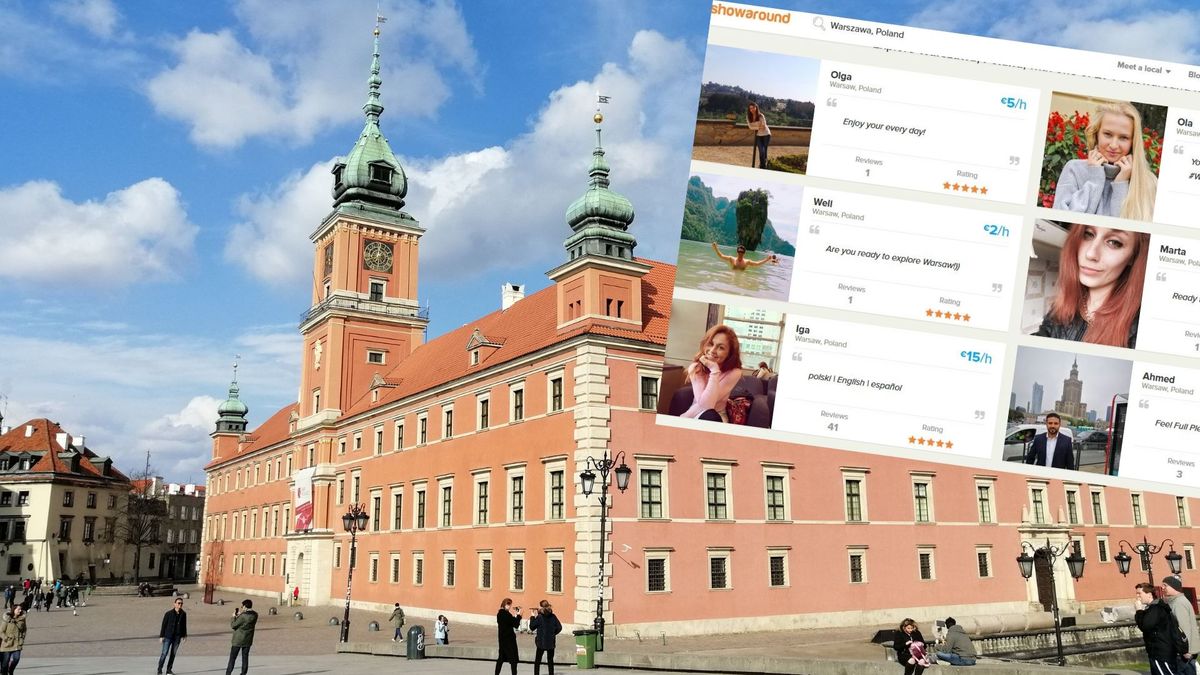Click the quote icon on Well's card
The height and width of the screenshot is (675, 1200).
(814, 227)
